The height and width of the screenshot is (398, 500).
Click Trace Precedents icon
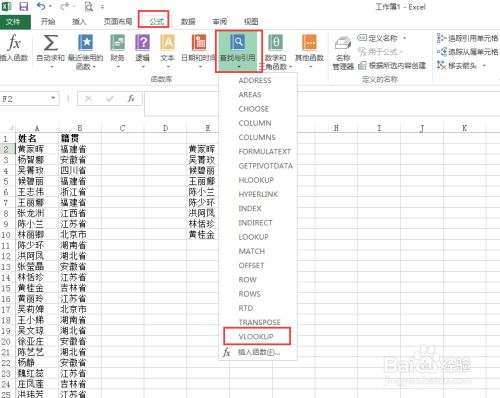point(441,38)
